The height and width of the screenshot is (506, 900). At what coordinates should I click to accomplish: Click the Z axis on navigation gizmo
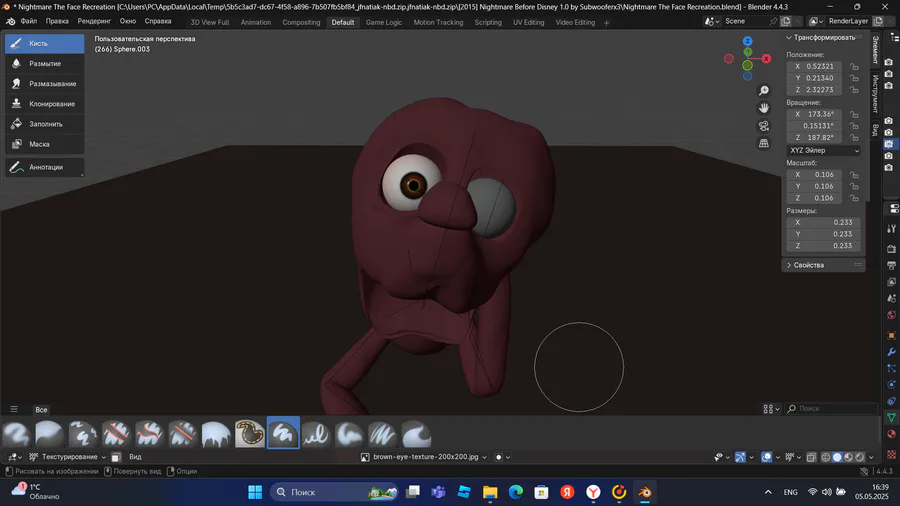pos(747,41)
